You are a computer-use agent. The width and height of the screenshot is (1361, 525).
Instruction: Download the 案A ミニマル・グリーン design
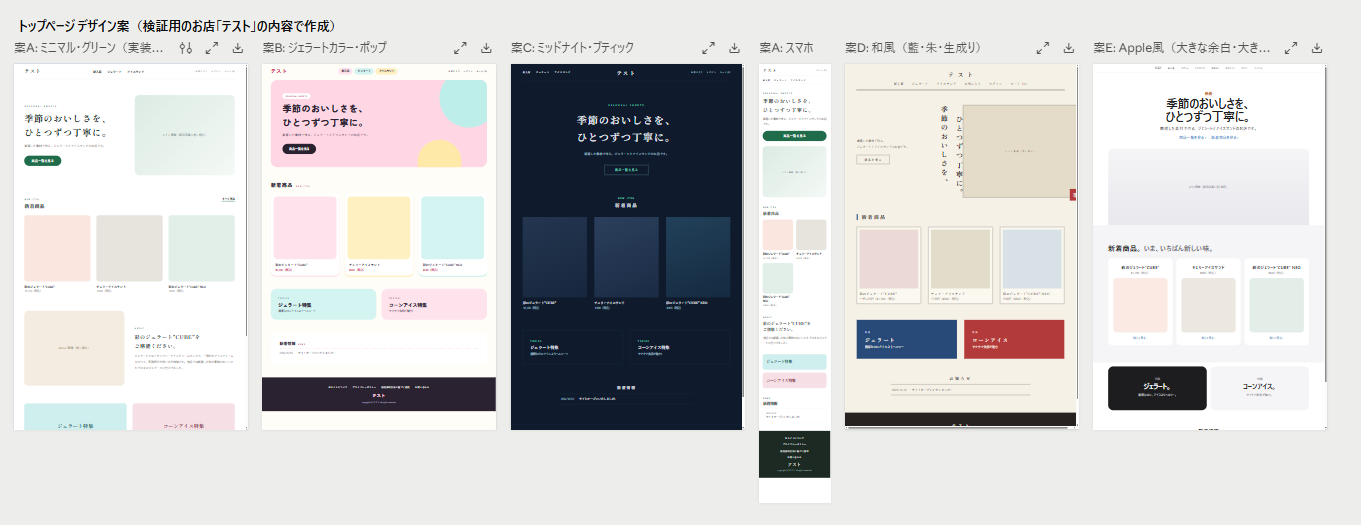[238, 48]
